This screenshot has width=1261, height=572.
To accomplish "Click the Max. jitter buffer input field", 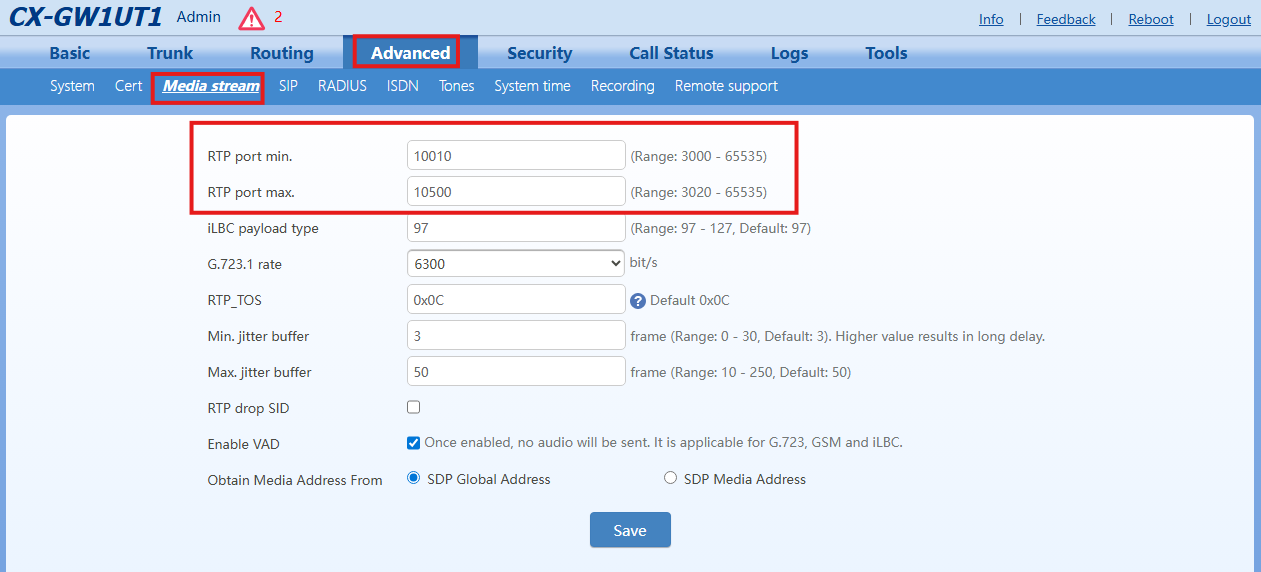I will (516, 371).
